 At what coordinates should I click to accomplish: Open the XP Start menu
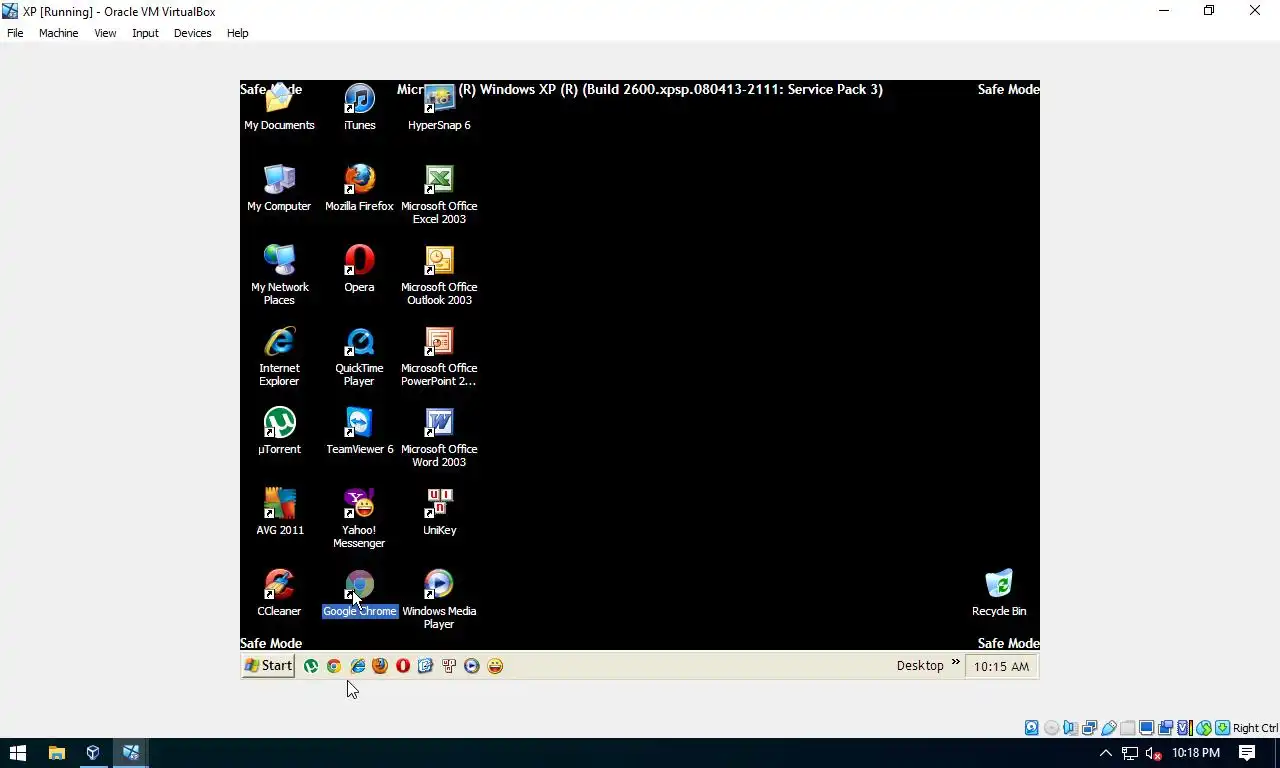point(269,666)
